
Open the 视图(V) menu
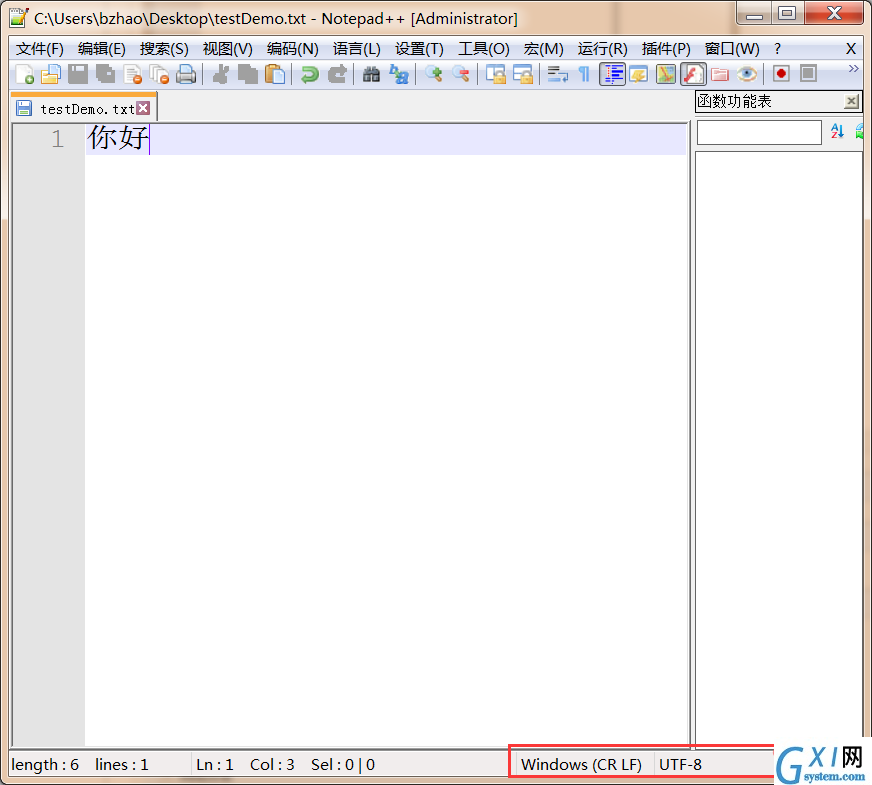tap(227, 49)
